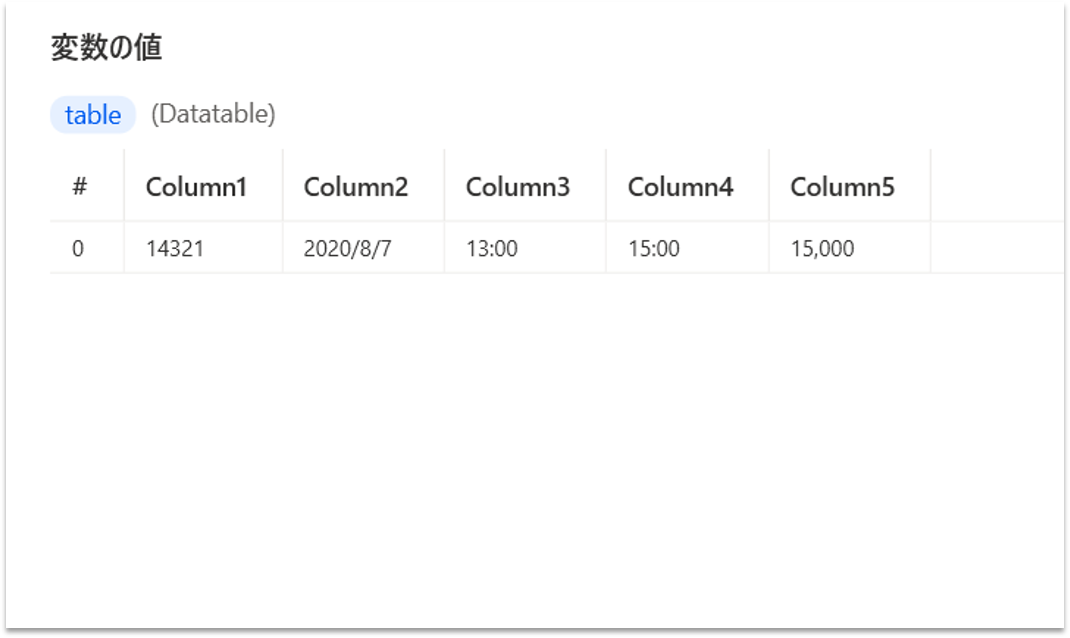Click the divider between # and Column1 headers
Screen dimensions: 1070x638
coord(124,187)
